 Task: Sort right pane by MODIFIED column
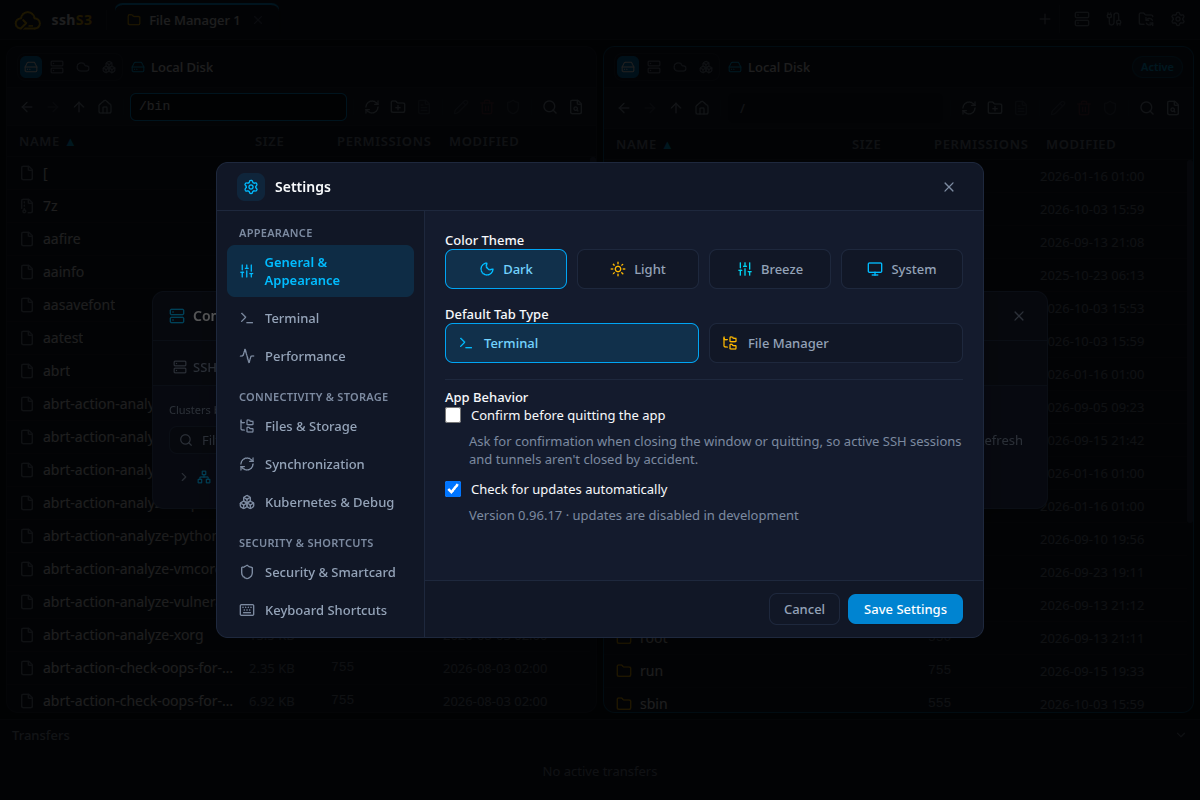click(x=1081, y=144)
